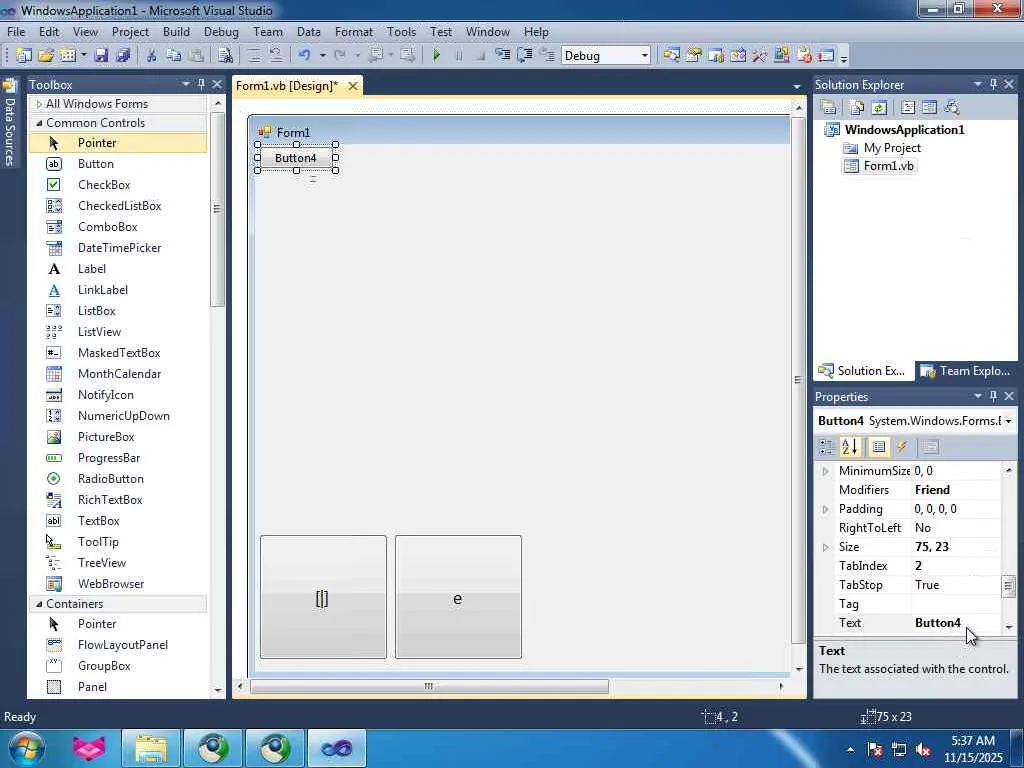Open Data Sources side tab
Image resolution: width=1024 pixels, height=768 pixels.
click(x=9, y=123)
